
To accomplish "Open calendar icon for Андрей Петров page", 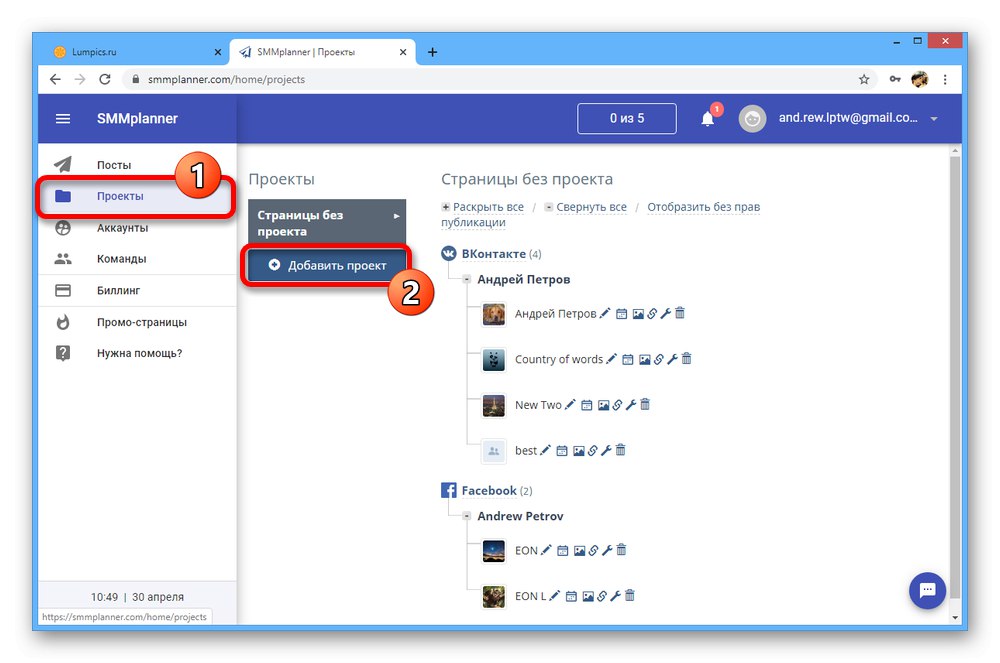I will point(621,314).
